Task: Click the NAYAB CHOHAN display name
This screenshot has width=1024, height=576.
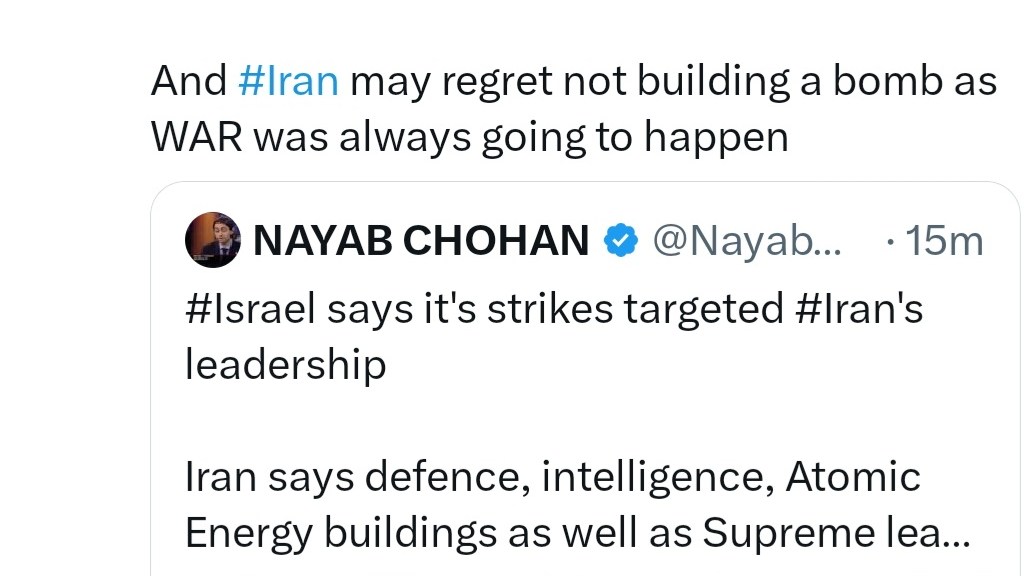Action: (421, 240)
